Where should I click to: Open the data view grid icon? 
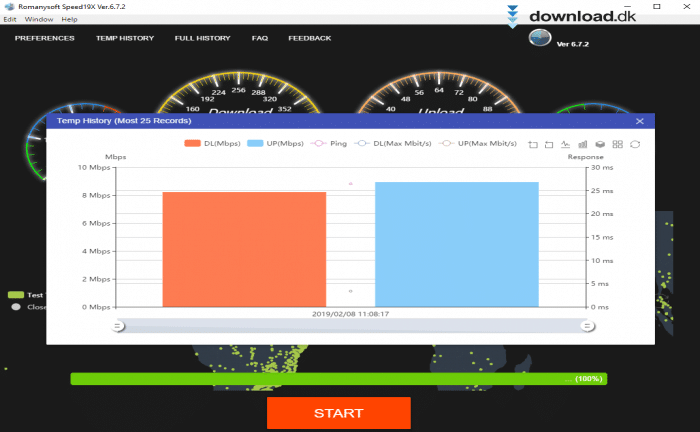(617, 144)
